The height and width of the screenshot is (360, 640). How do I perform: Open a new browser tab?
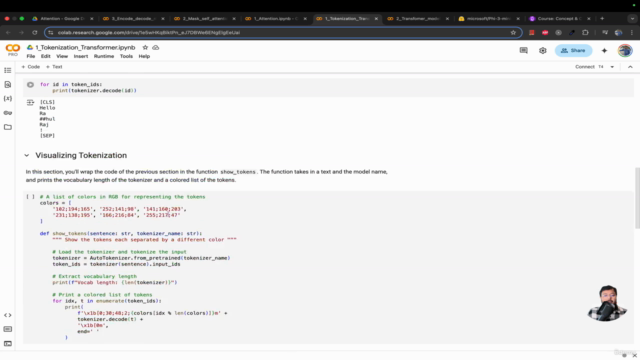(602, 18)
